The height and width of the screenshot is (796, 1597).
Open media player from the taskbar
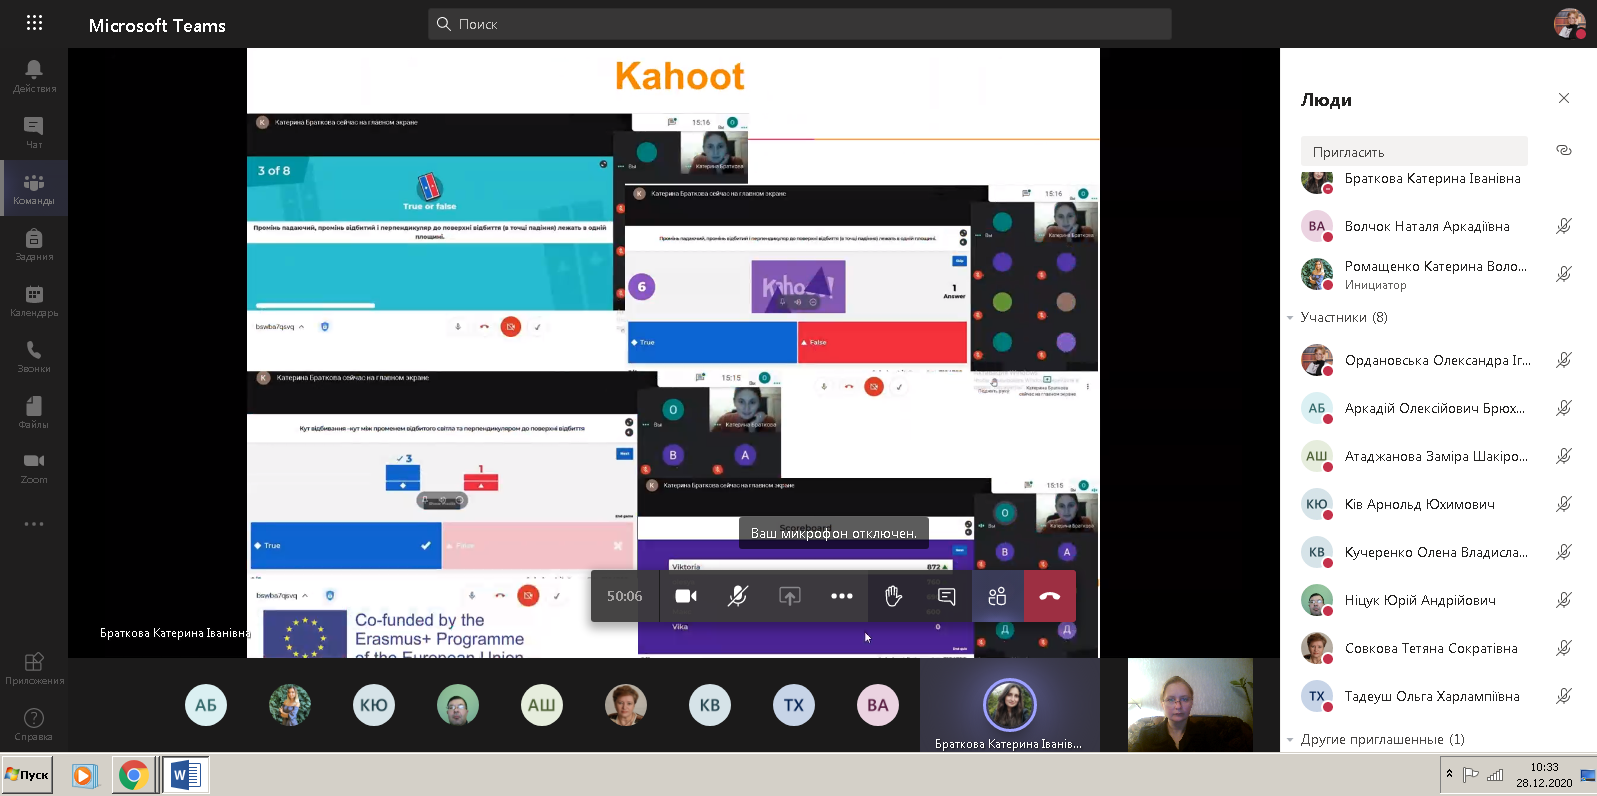(84, 775)
